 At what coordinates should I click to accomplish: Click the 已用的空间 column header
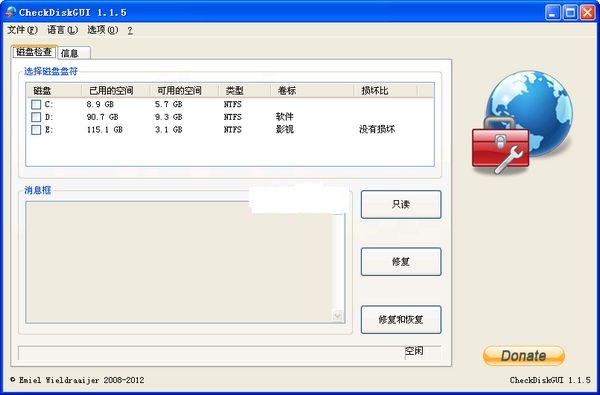pyautogui.click(x=116, y=91)
